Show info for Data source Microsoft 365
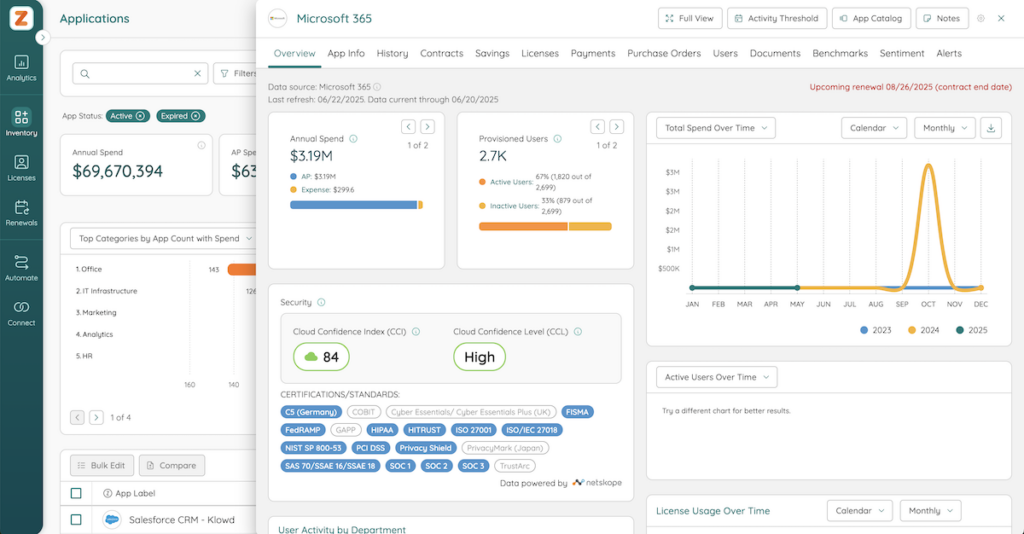 tap(377, 87)
